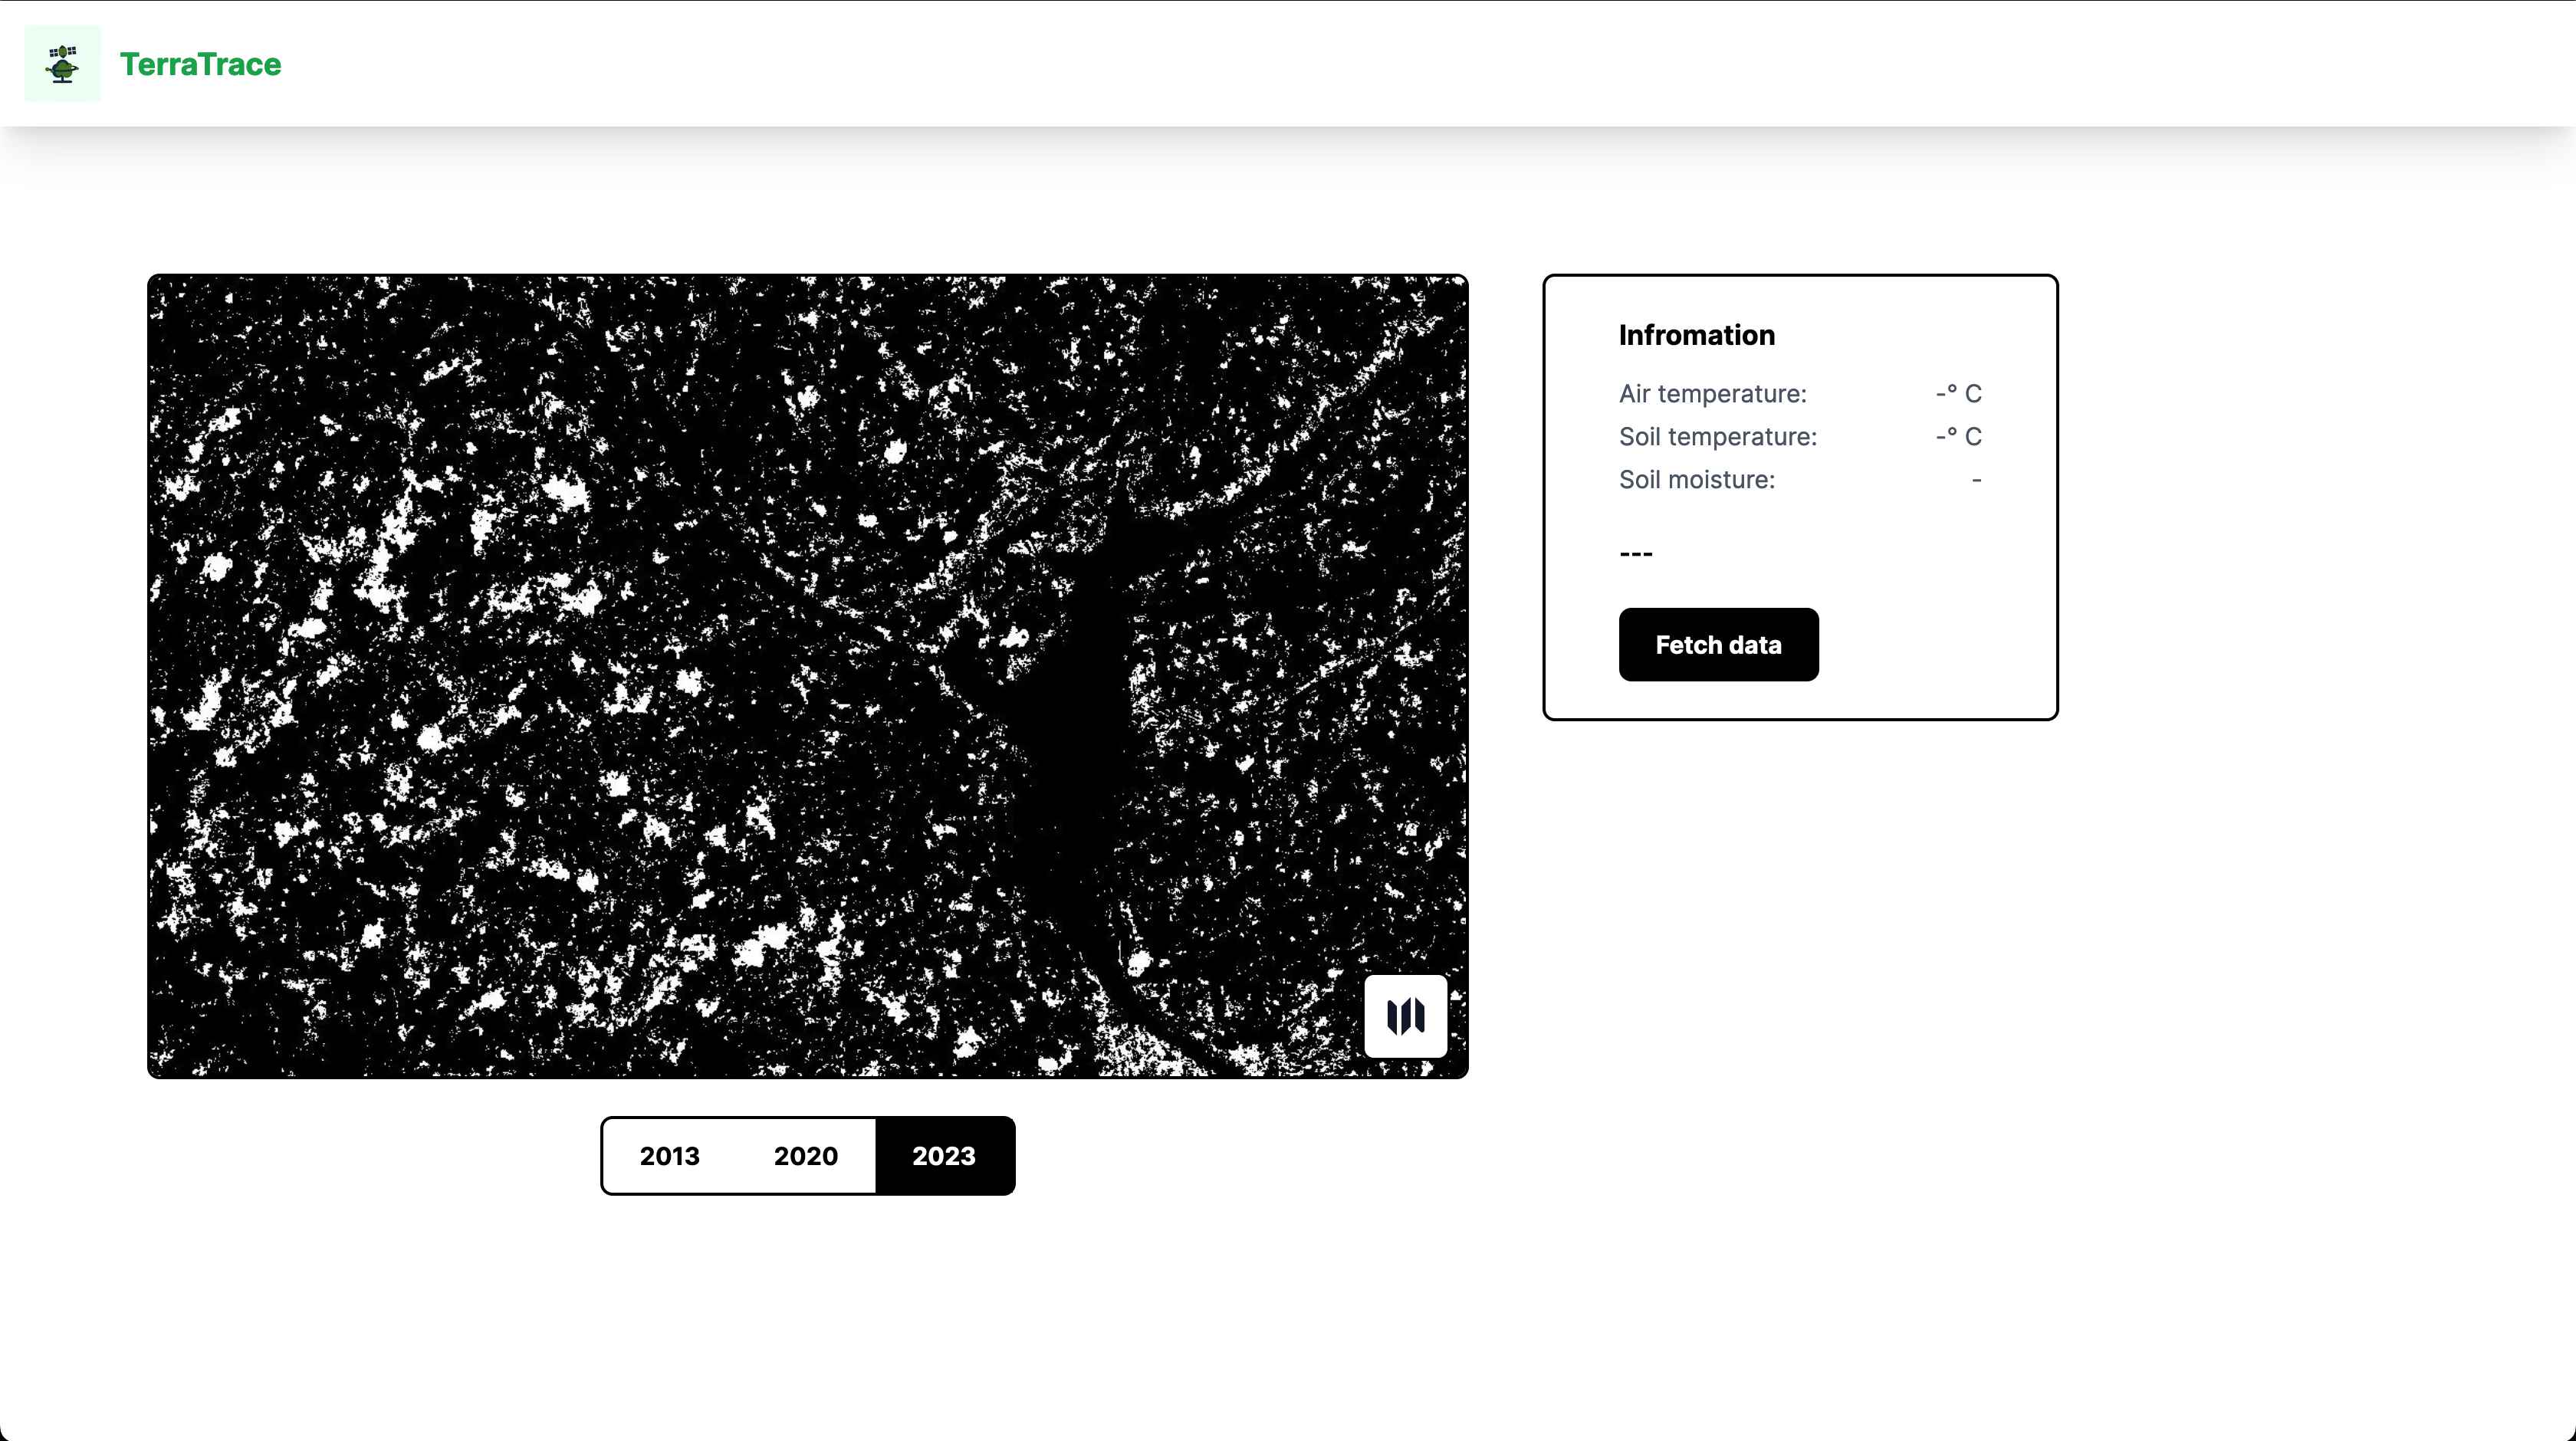Screen dimensions: 2576x1441
Task: Select the active 2023 year option
Action: [943, 1156]
